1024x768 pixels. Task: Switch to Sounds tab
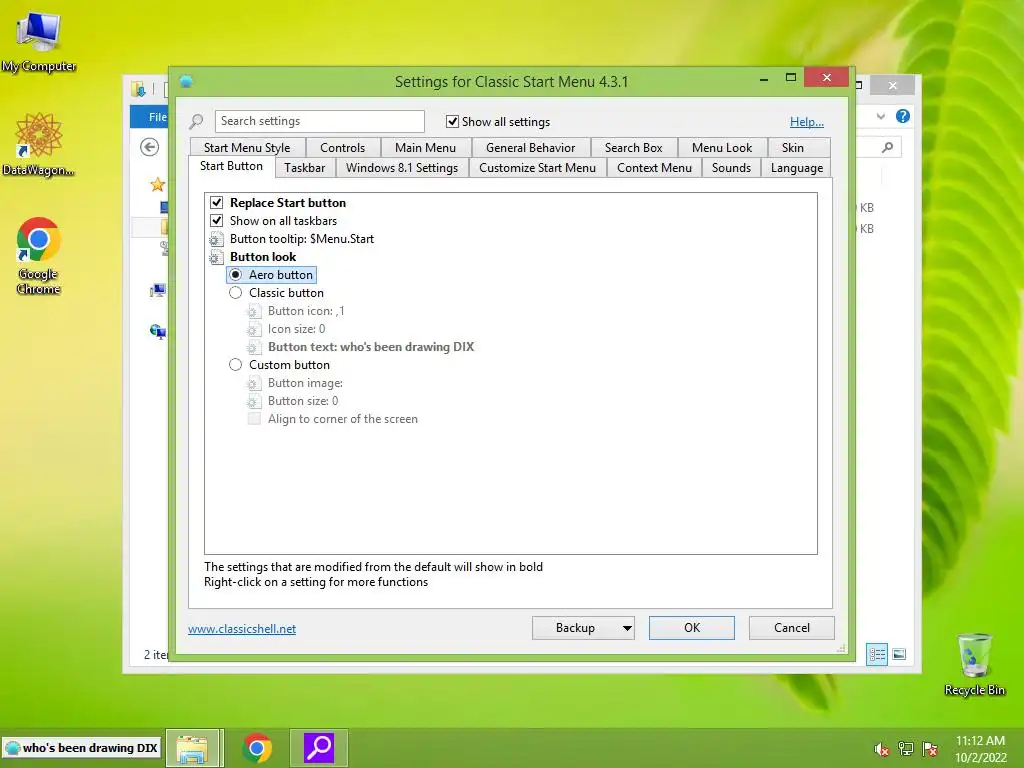tap(731, 168)
